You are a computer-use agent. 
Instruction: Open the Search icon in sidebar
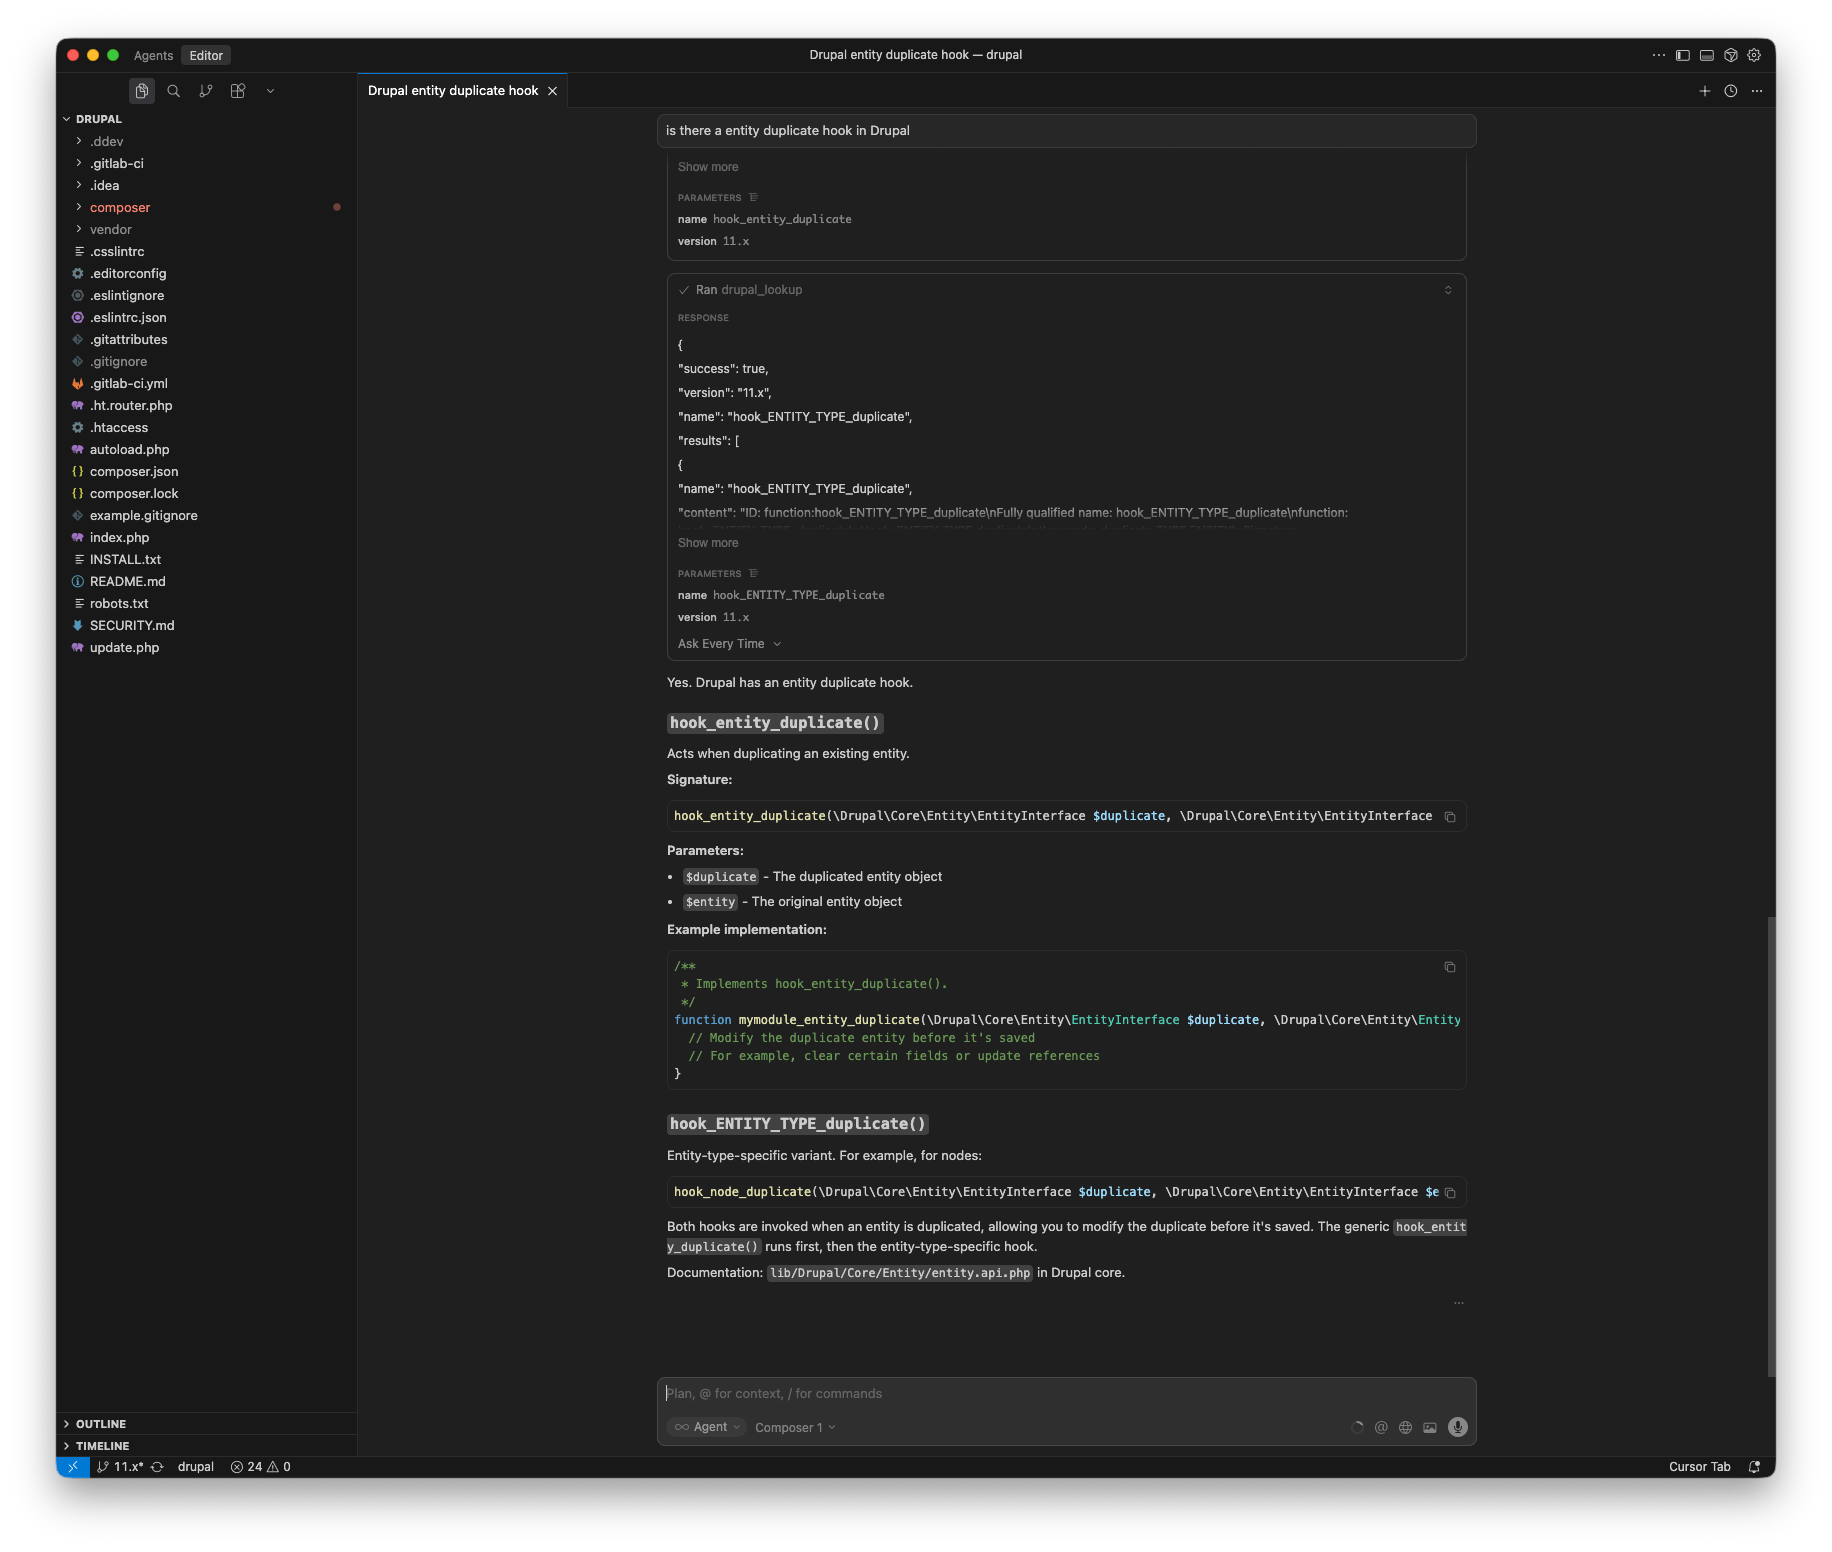click(174, 91)
